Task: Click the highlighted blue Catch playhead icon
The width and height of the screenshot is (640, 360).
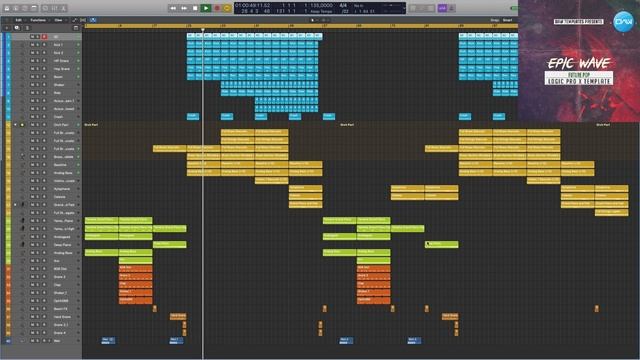Action: coord(93,20)
